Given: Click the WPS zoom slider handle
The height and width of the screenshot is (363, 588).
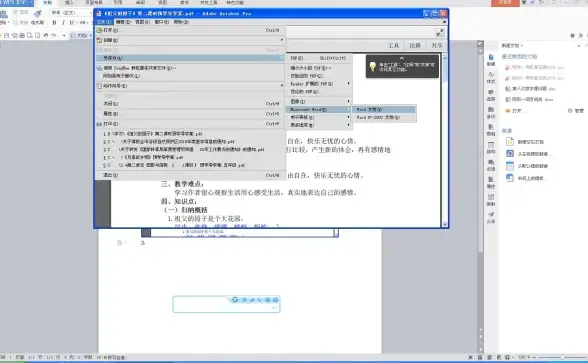Looking at the screenshot, I should (562, 357).
